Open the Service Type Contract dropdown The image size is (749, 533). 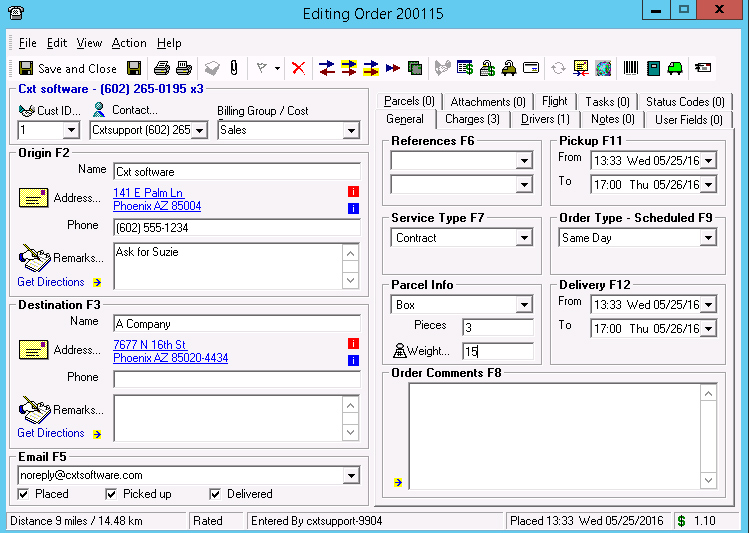click(524, 237)
